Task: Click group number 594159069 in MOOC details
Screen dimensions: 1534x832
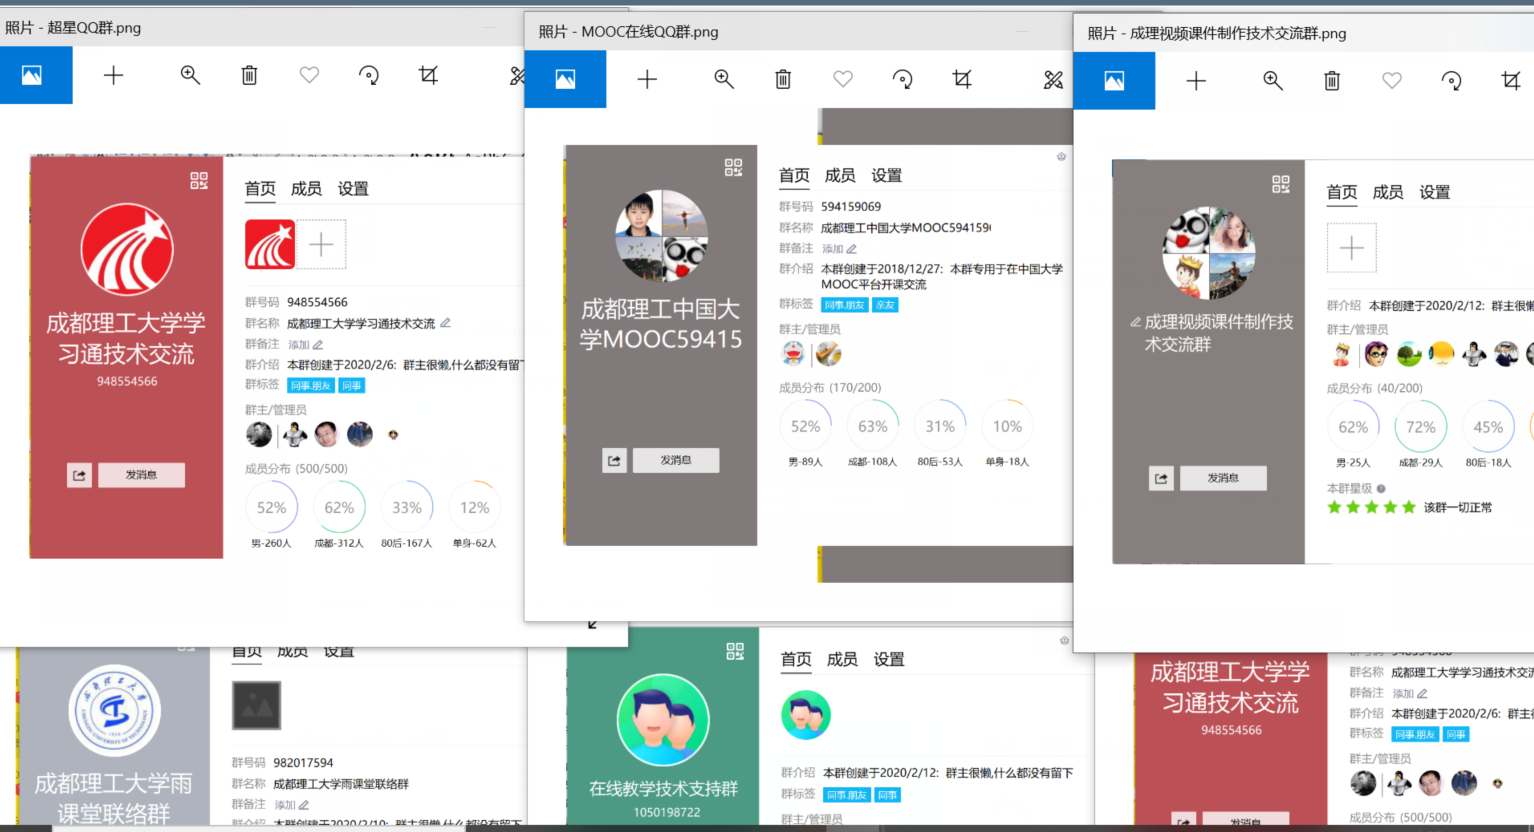Action: coord(851,207)
